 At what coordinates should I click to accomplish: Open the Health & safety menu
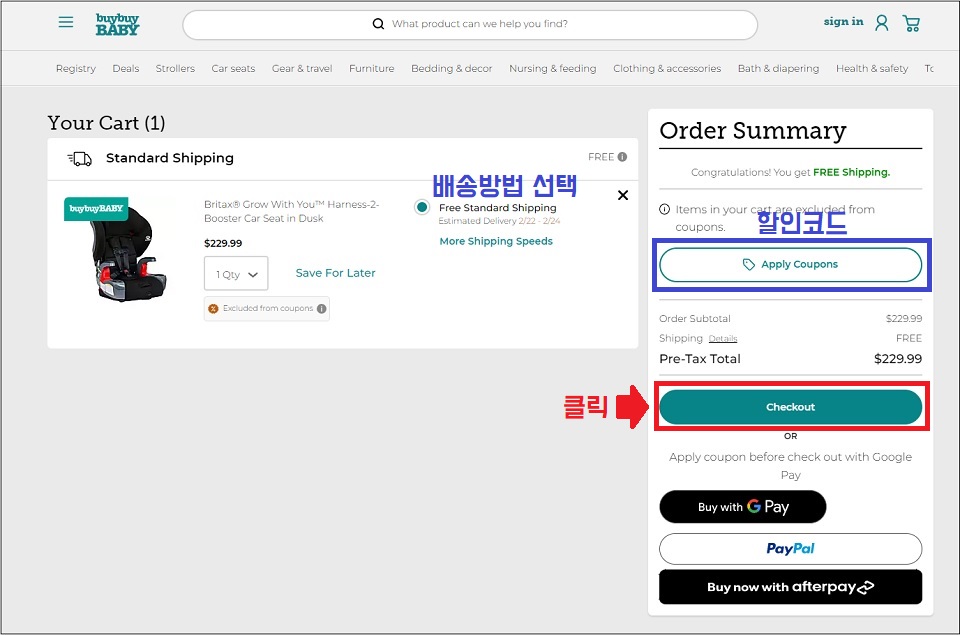pyautogui.click(x=872, y=69)
